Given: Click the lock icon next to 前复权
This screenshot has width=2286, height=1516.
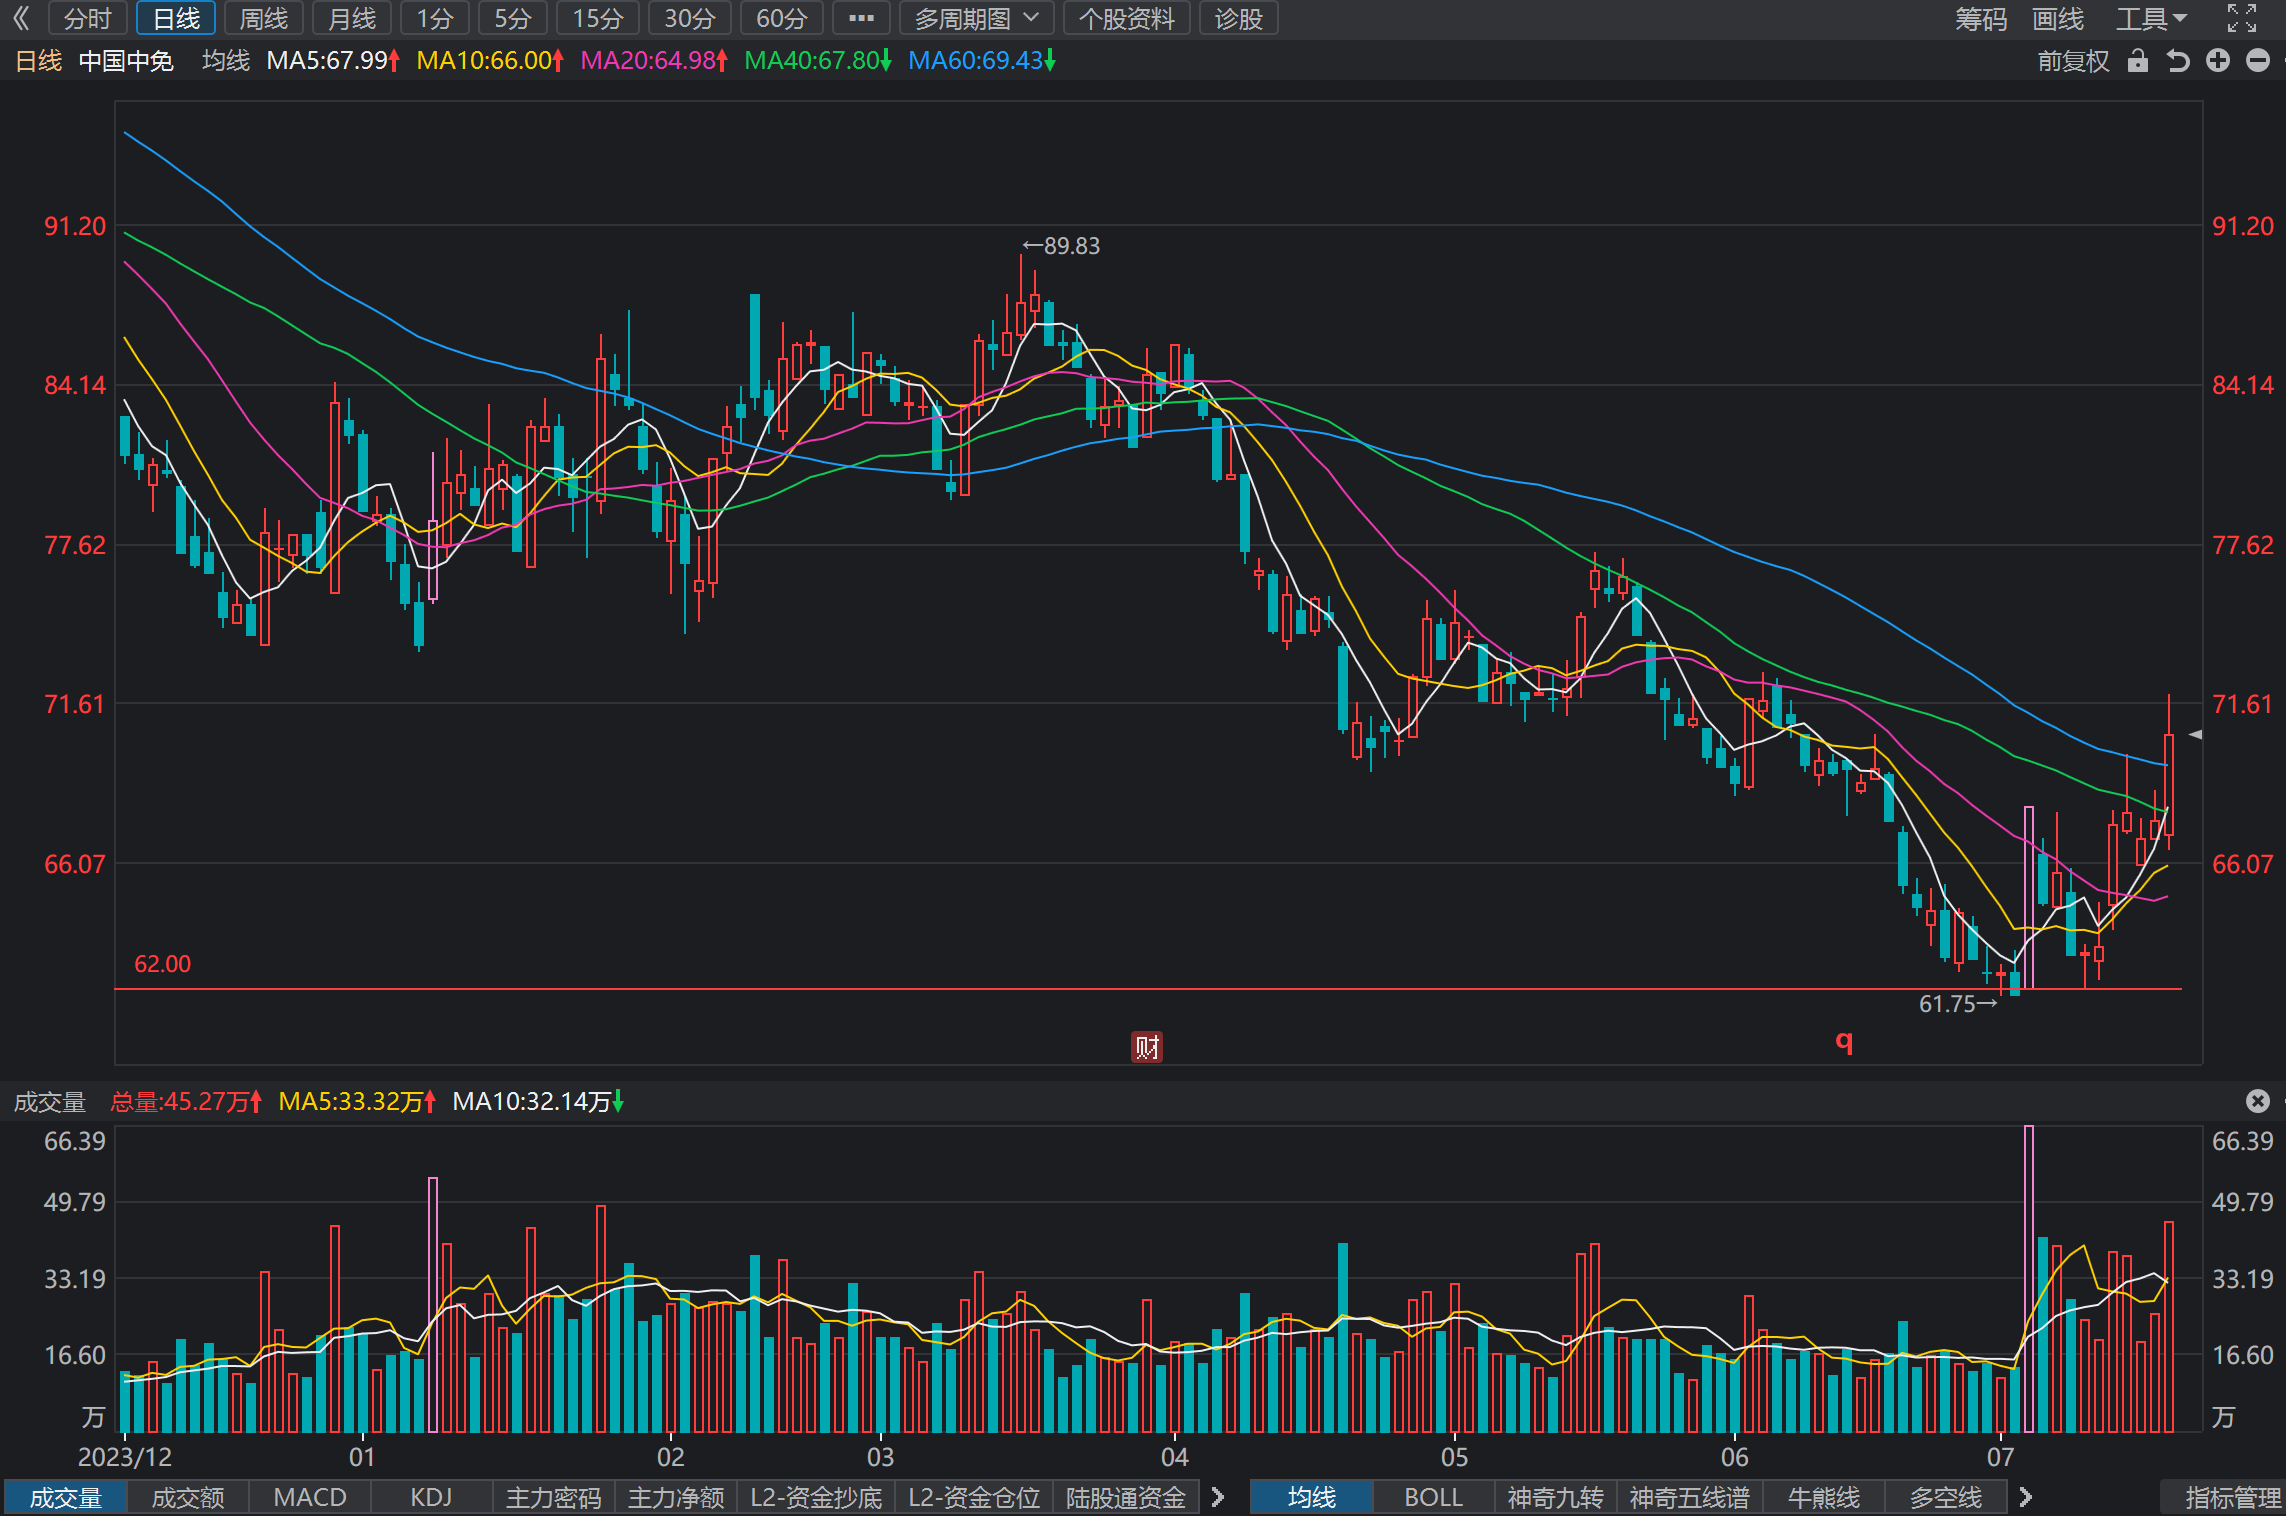Looking at the screenshot, I should (2138, 61).
